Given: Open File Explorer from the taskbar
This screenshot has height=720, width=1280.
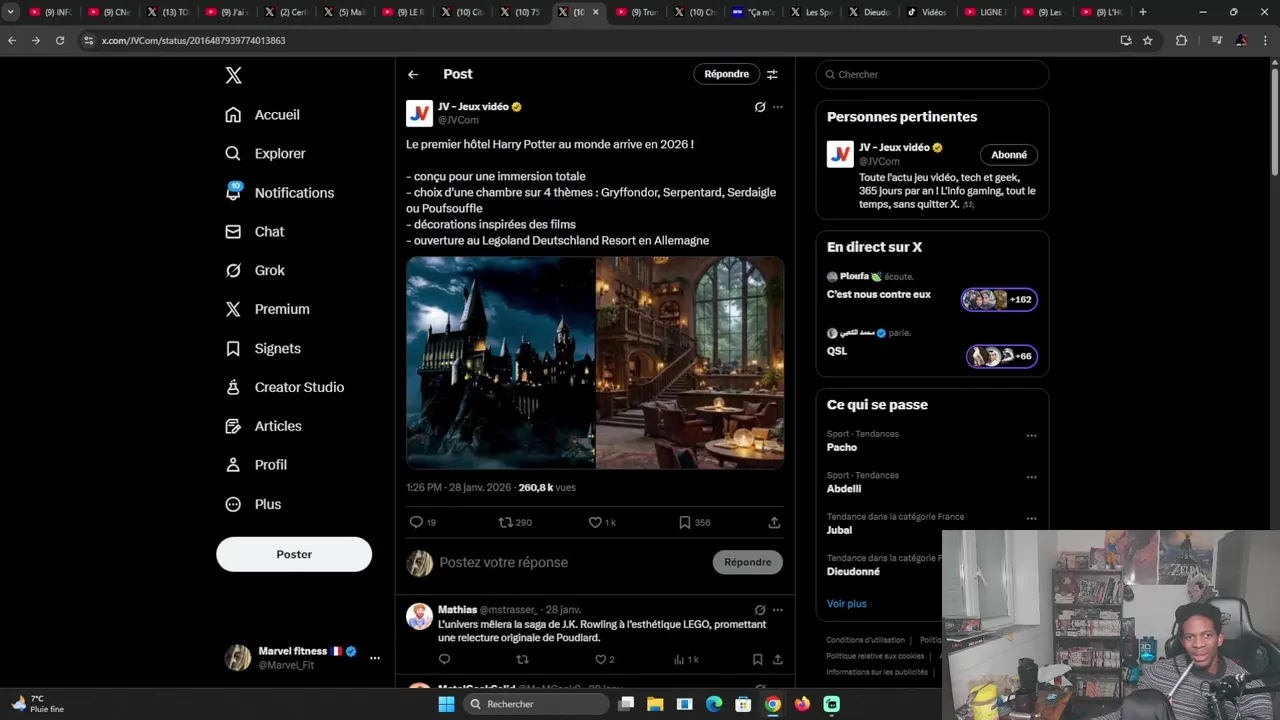Looking at the screenshot, I should coord(655,704).
